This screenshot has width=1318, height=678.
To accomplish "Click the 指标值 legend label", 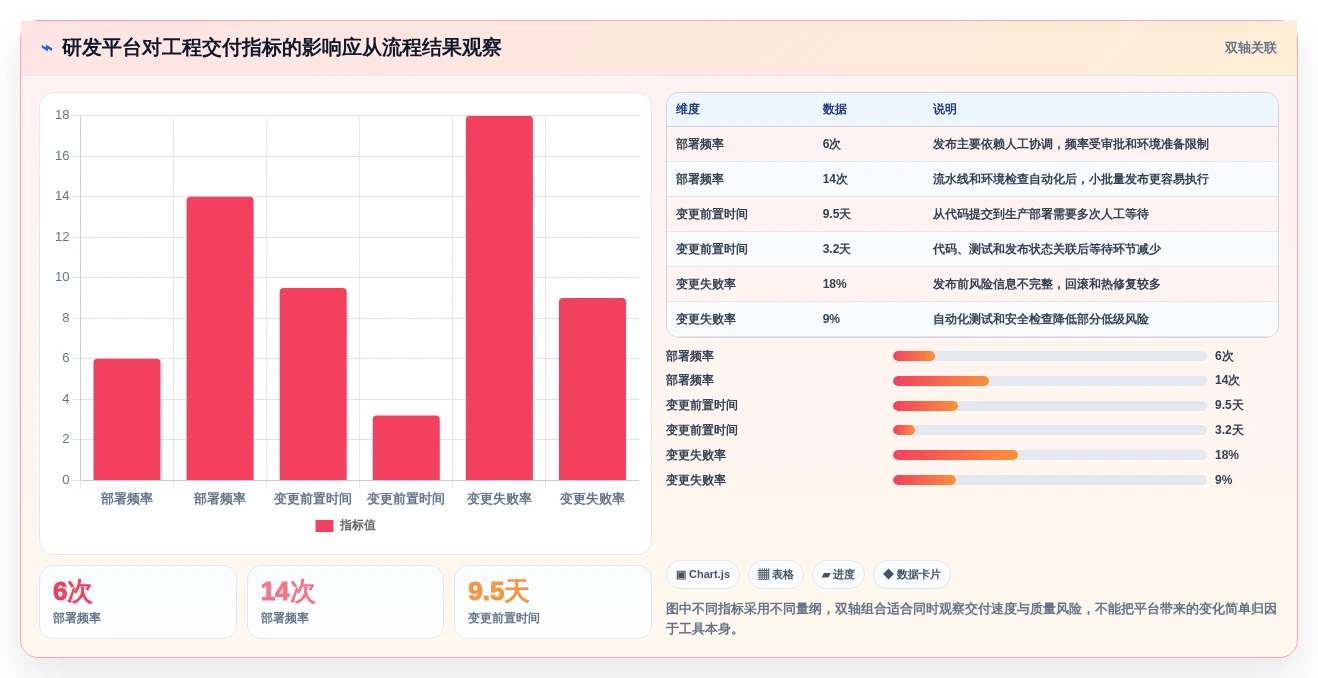I will tap(358, 526).
